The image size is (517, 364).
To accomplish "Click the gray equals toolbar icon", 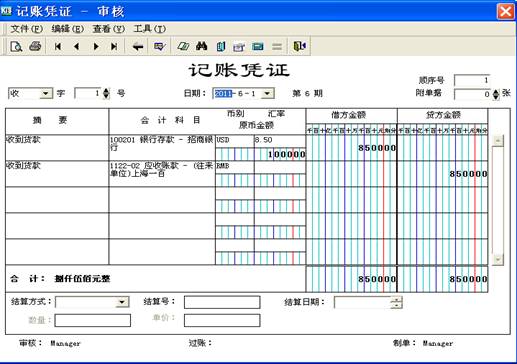I will point(277,47).
